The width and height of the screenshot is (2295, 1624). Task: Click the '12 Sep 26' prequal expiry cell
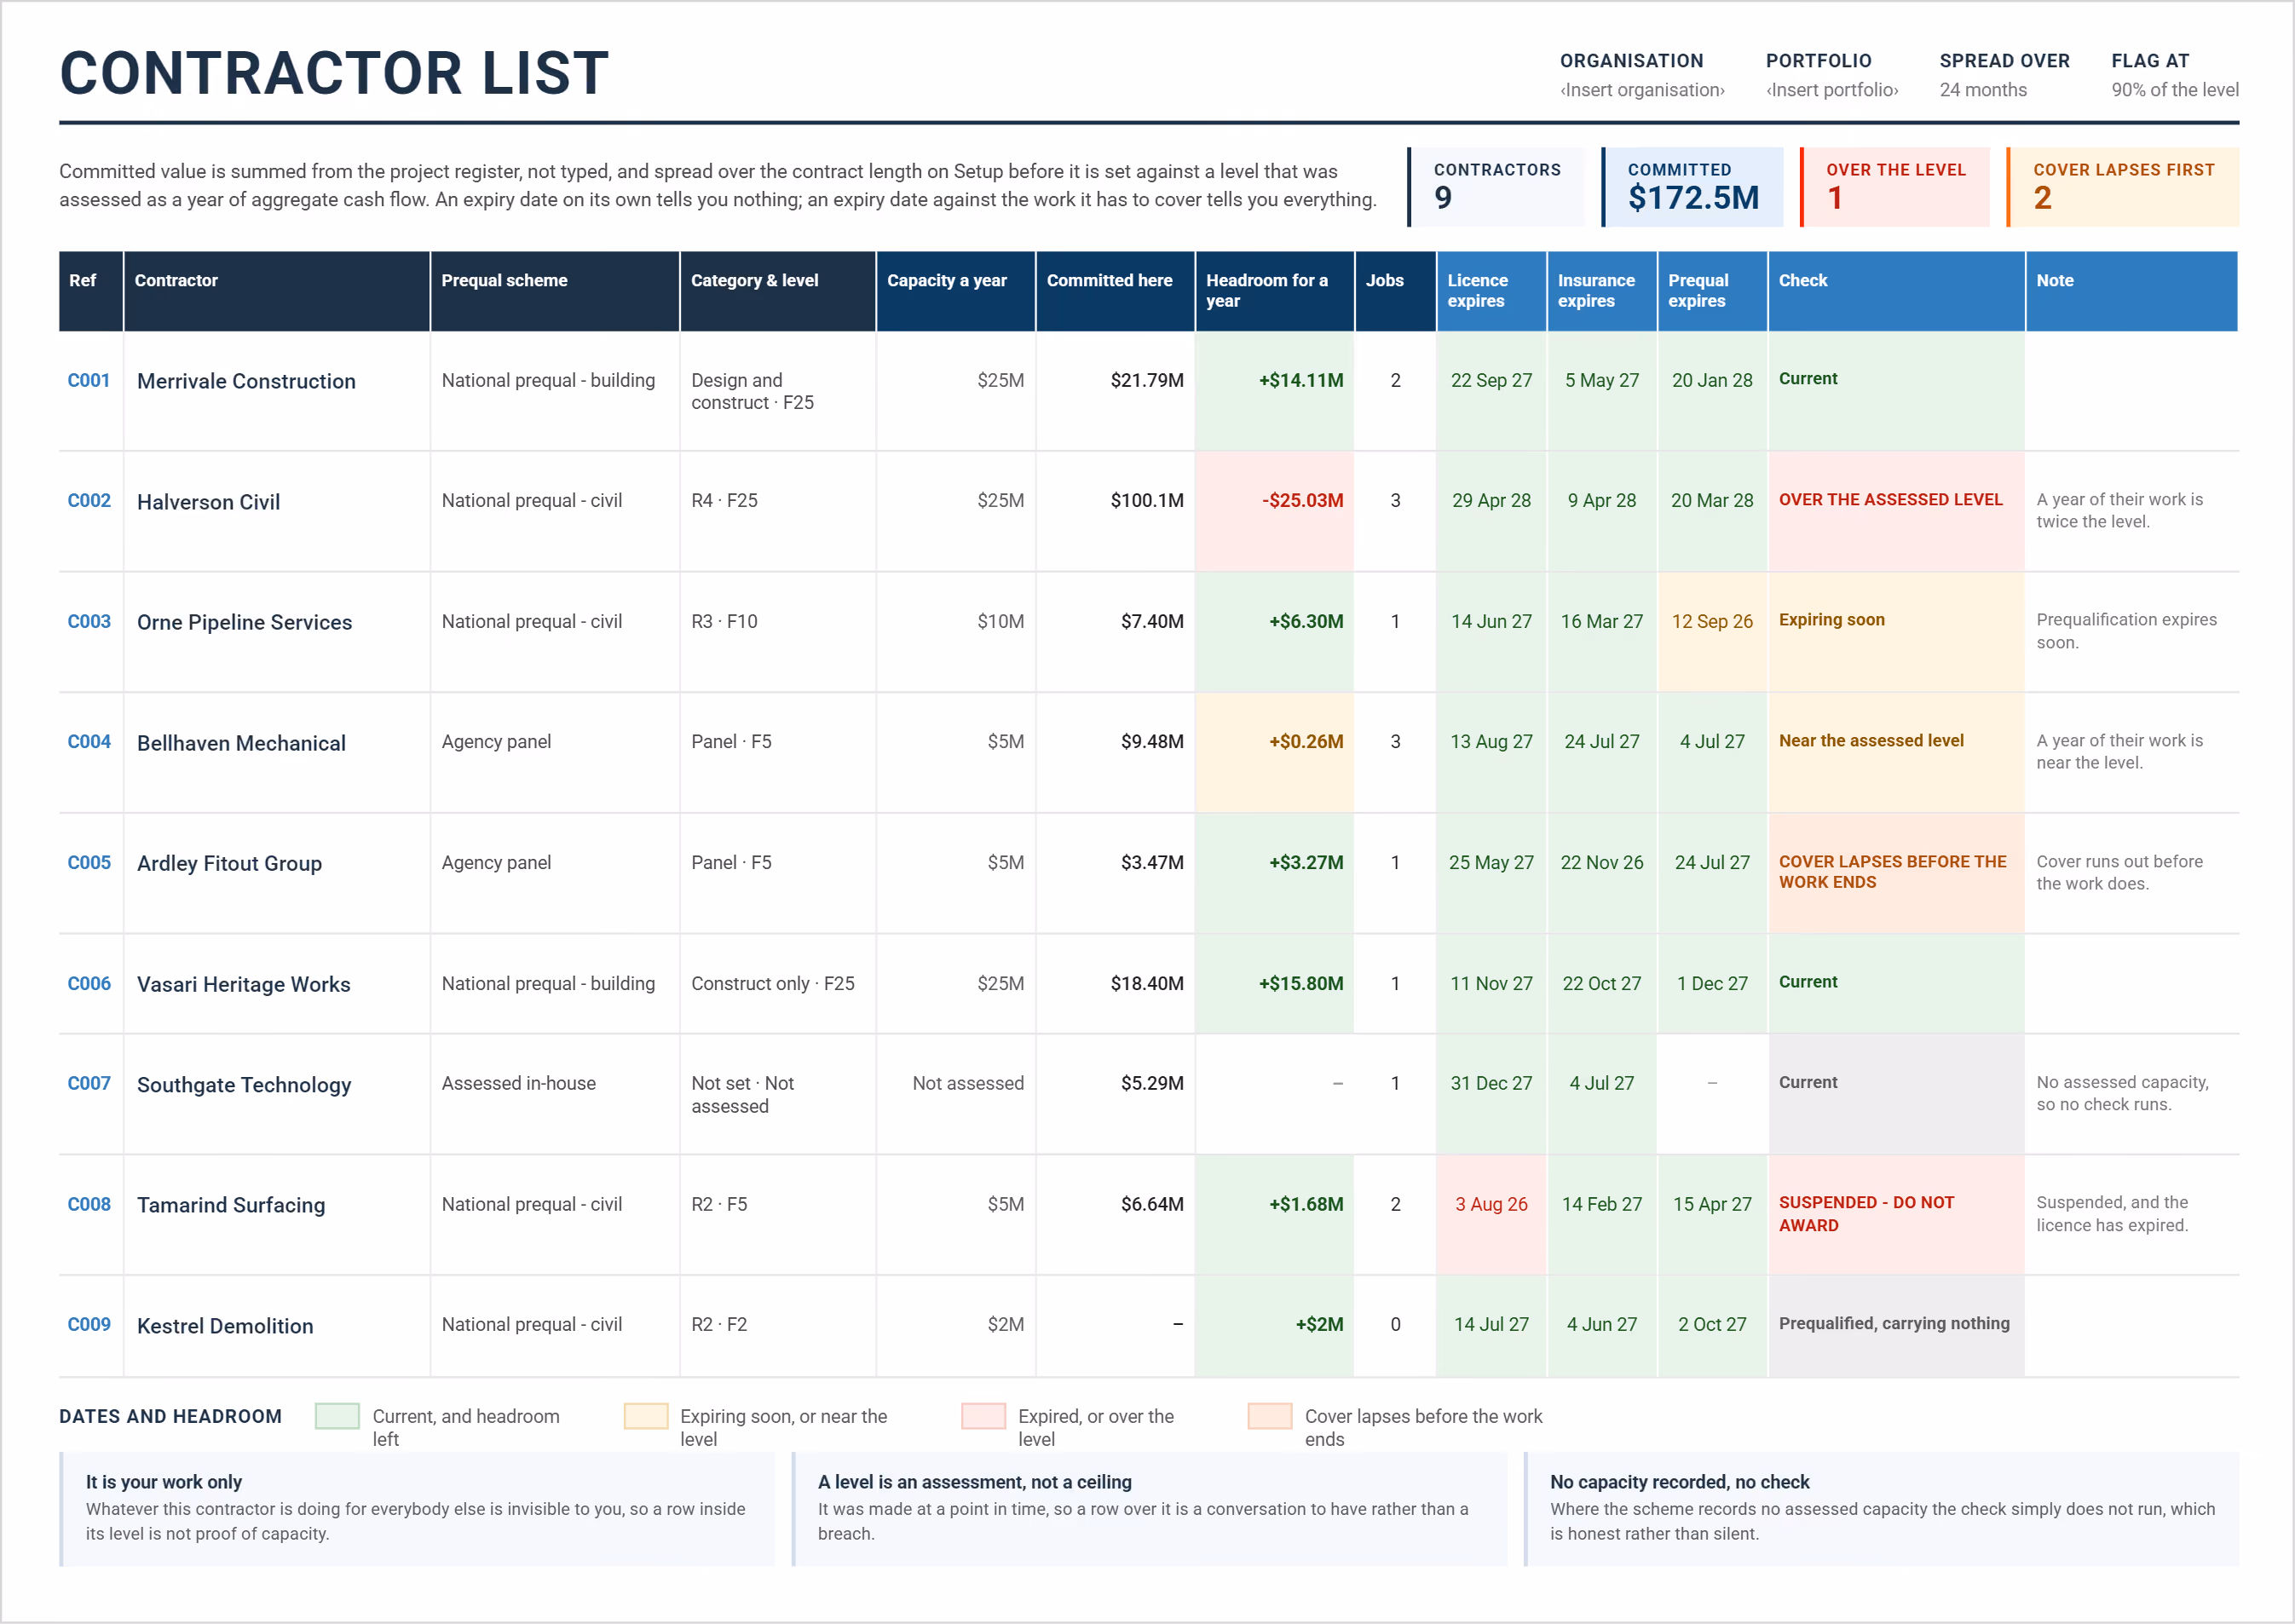[1712, 631]
